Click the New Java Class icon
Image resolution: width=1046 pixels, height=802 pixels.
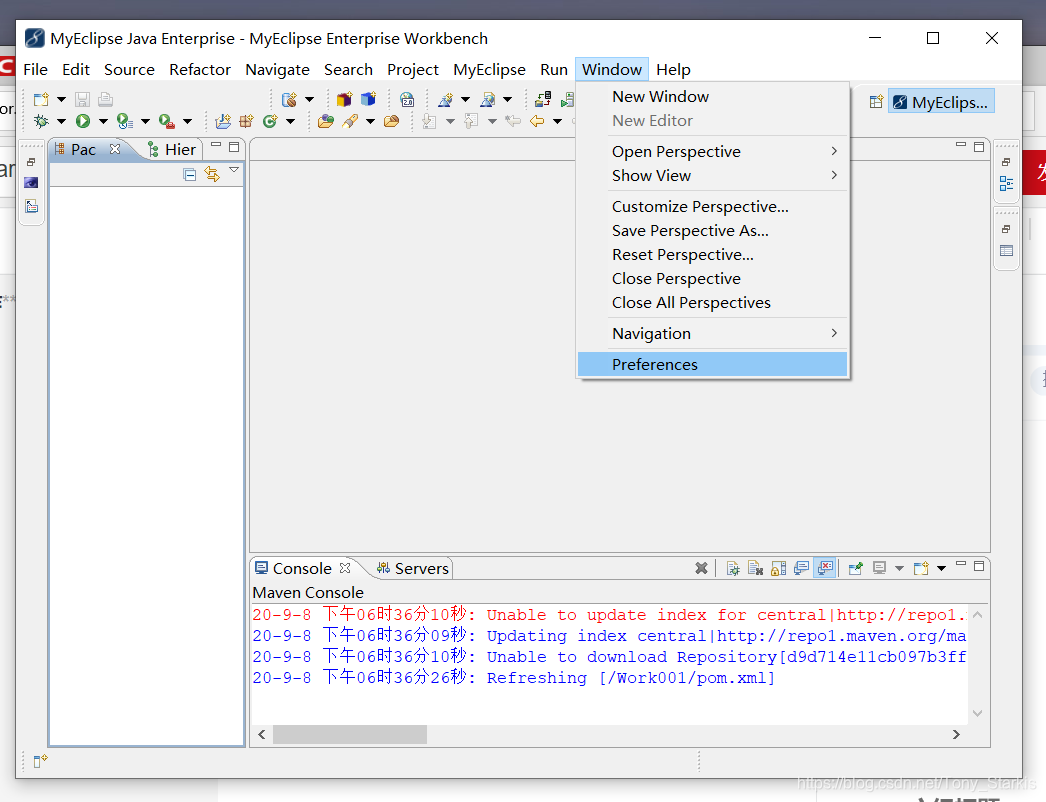tap(270, 121)
